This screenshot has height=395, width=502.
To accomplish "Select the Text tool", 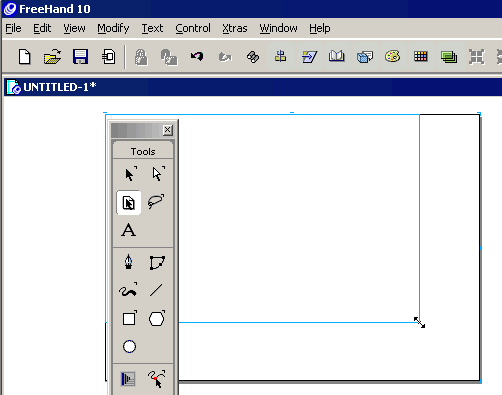I will (129, 230).
